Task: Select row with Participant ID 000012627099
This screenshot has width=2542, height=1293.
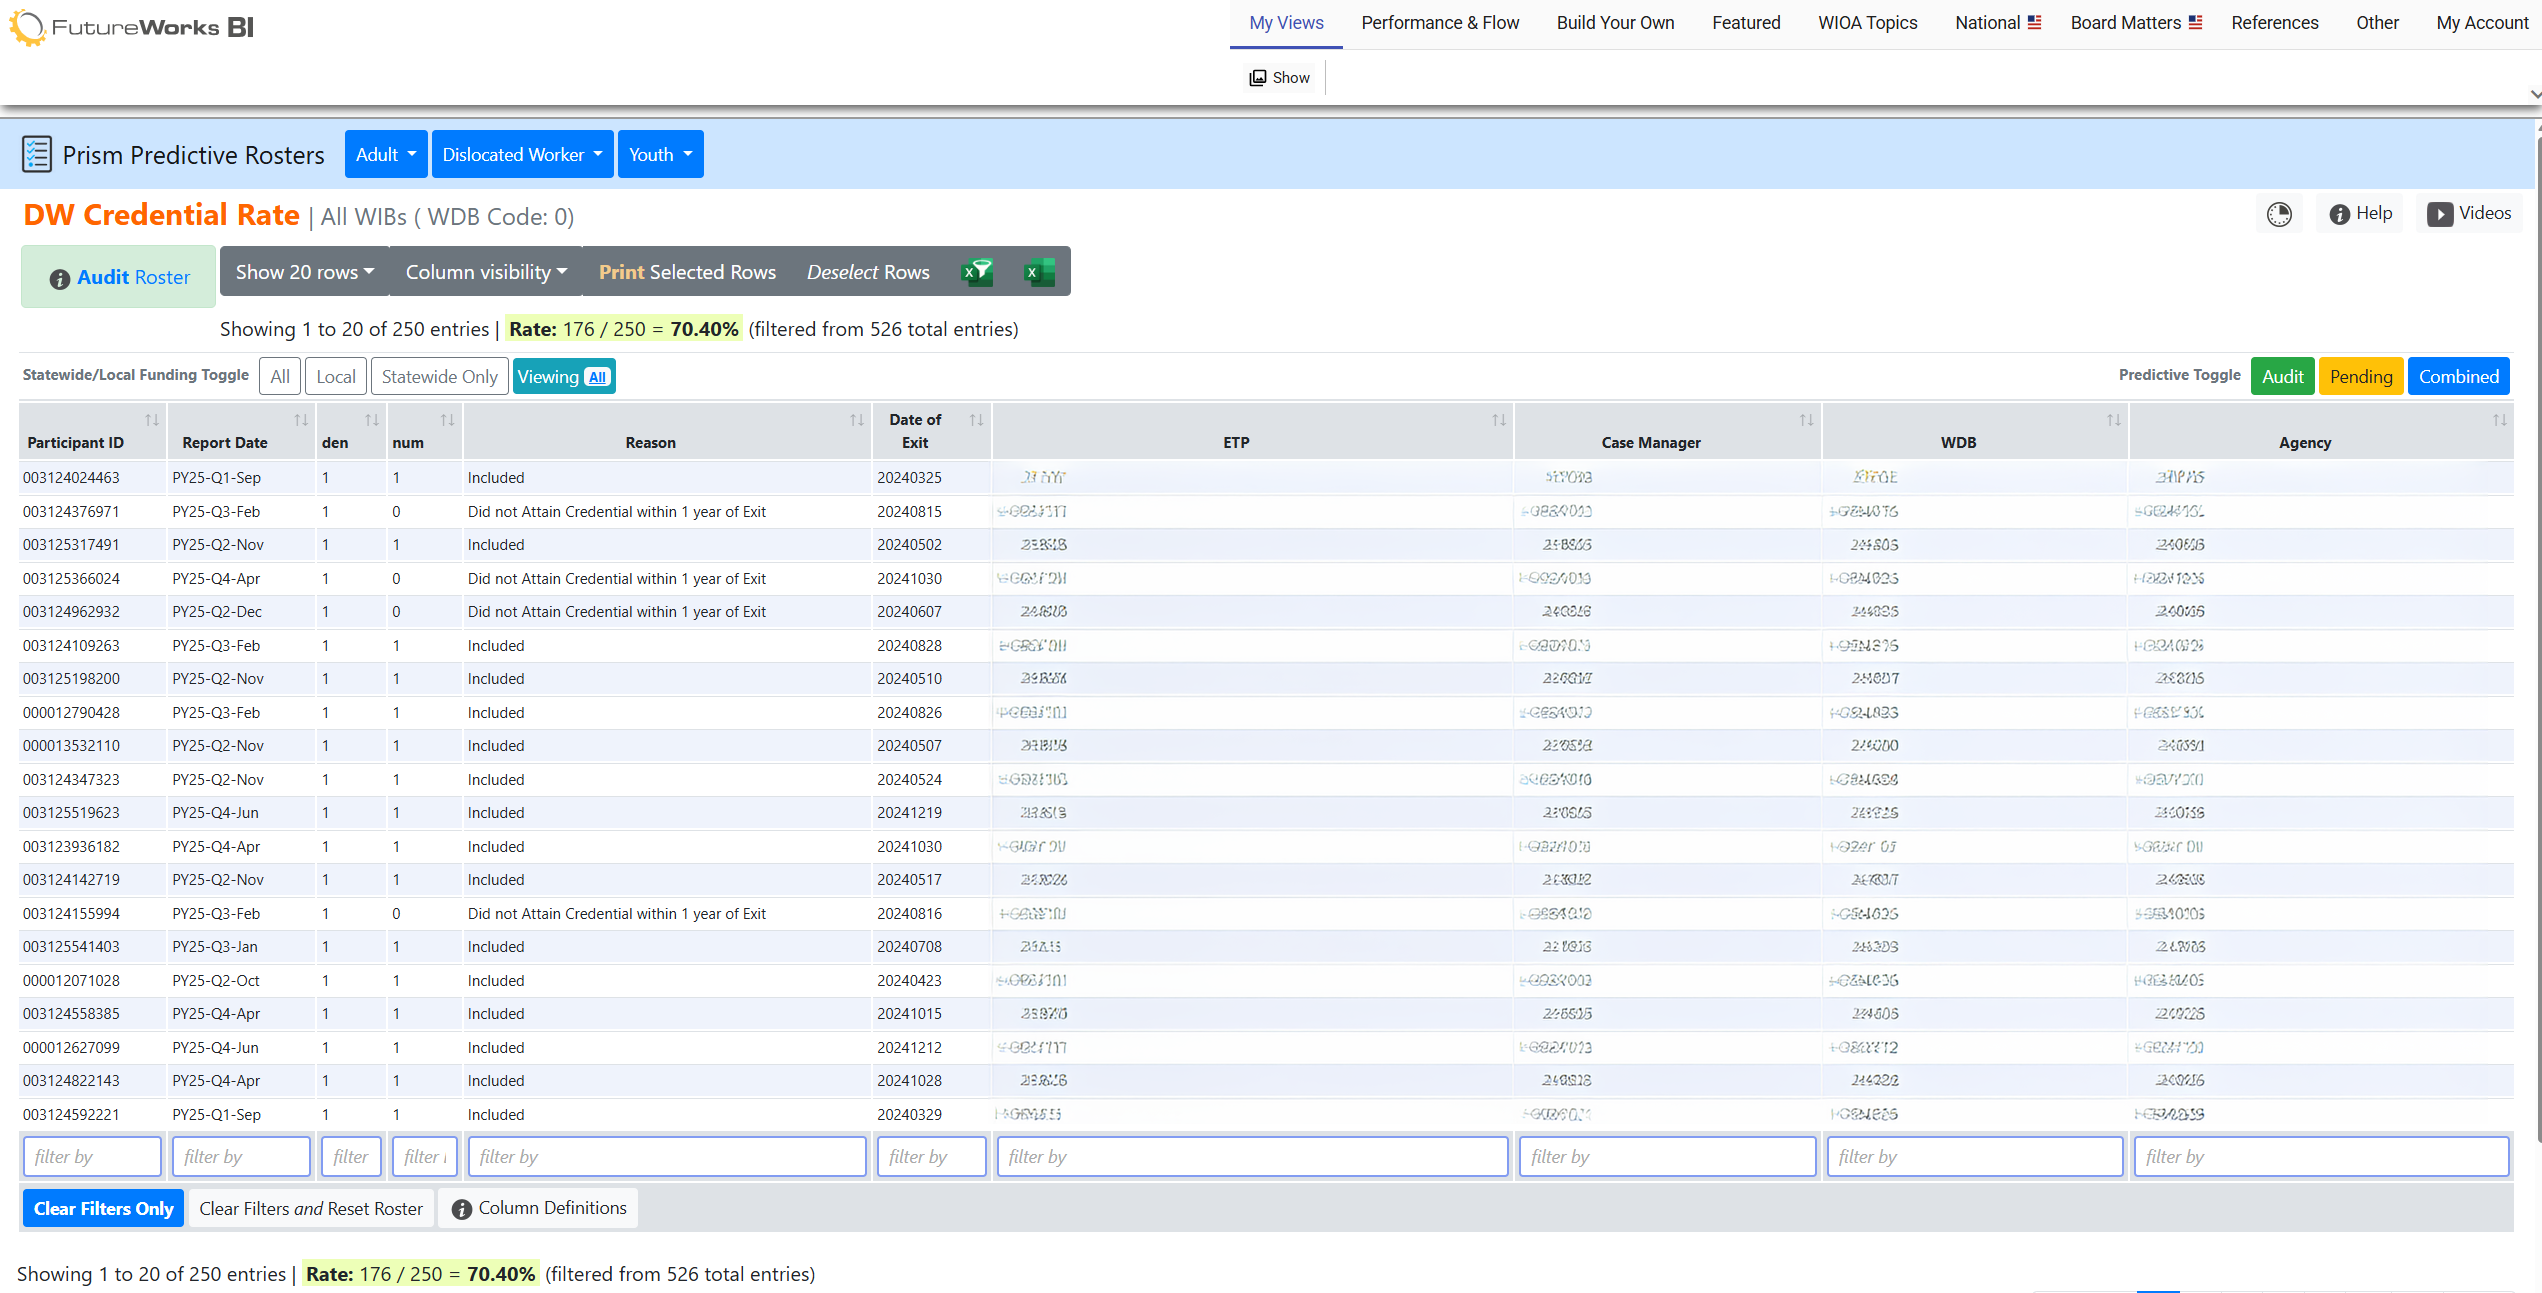Action: [x=1265, y=1048]
